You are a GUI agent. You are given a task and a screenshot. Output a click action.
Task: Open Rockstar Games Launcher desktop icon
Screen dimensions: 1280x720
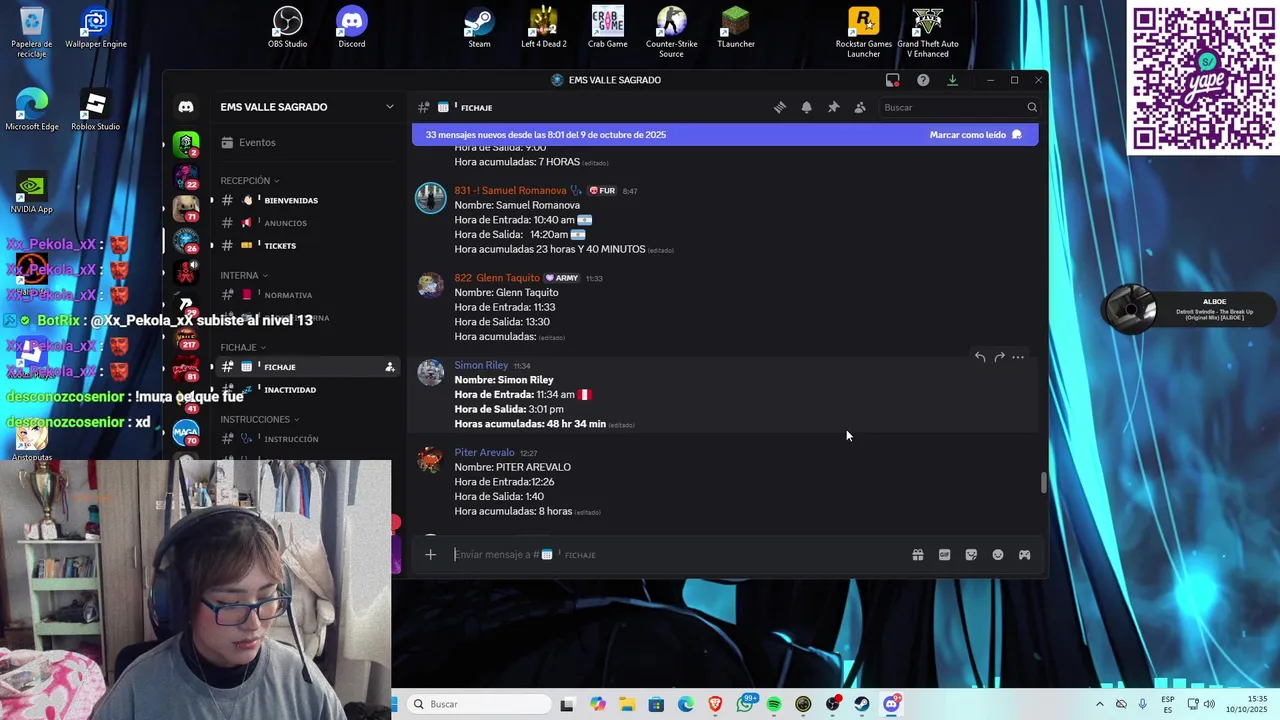[x=863, y=32]
